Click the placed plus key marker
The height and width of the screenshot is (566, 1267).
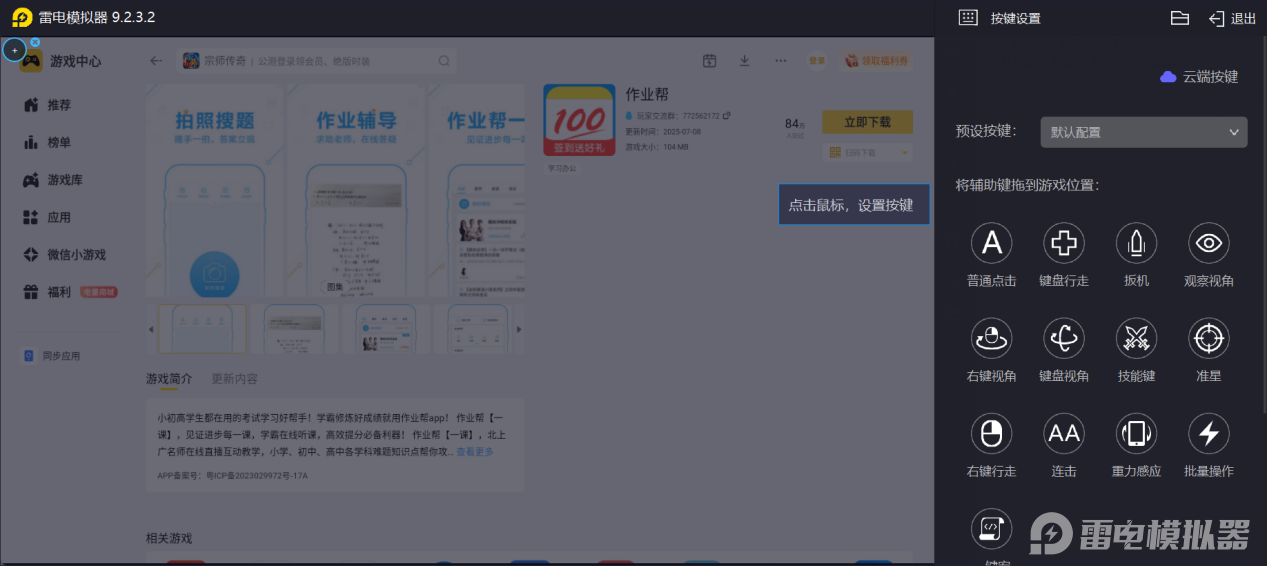click(14, 49)
